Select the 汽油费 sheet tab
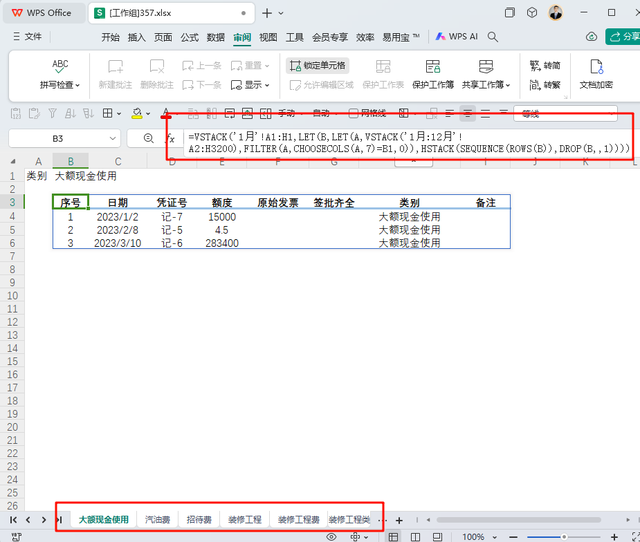 coord(158,520)
